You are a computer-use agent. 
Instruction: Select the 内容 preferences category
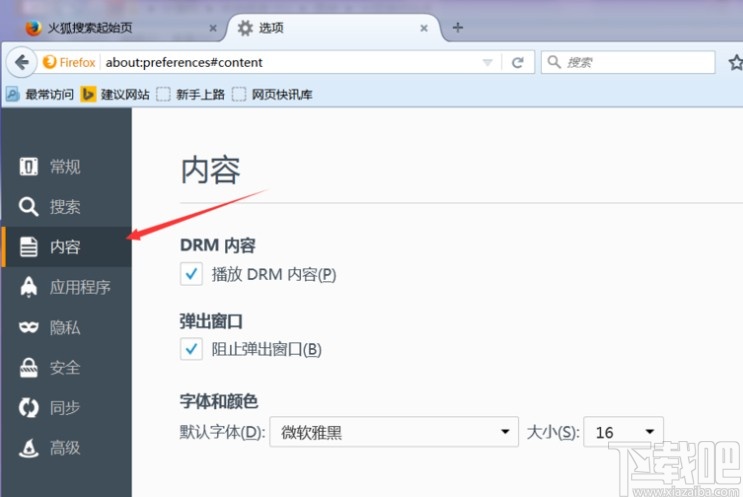tap(66, 247)
